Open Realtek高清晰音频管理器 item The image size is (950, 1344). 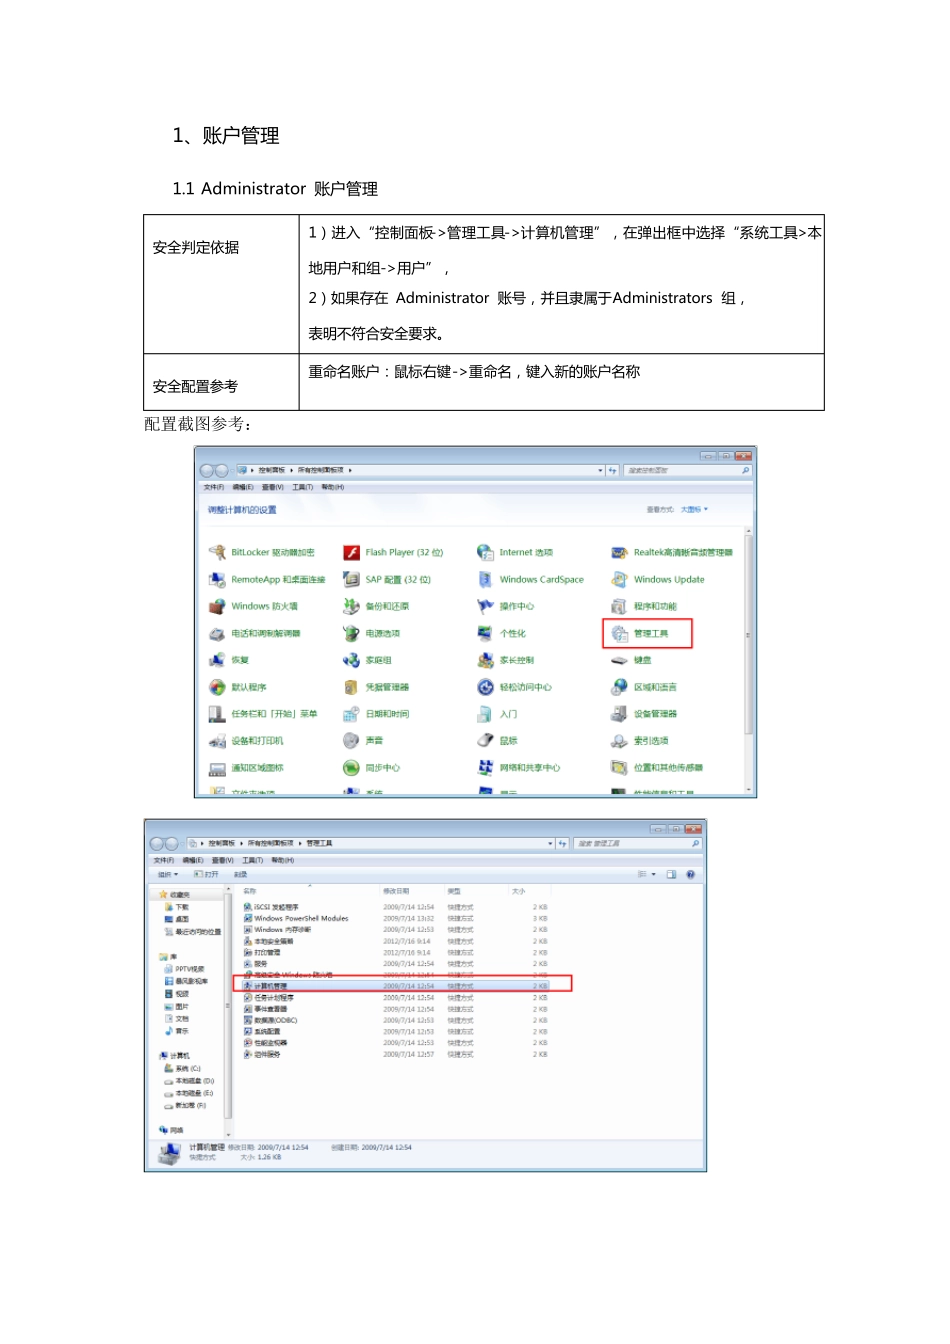(x=672, y=552)
